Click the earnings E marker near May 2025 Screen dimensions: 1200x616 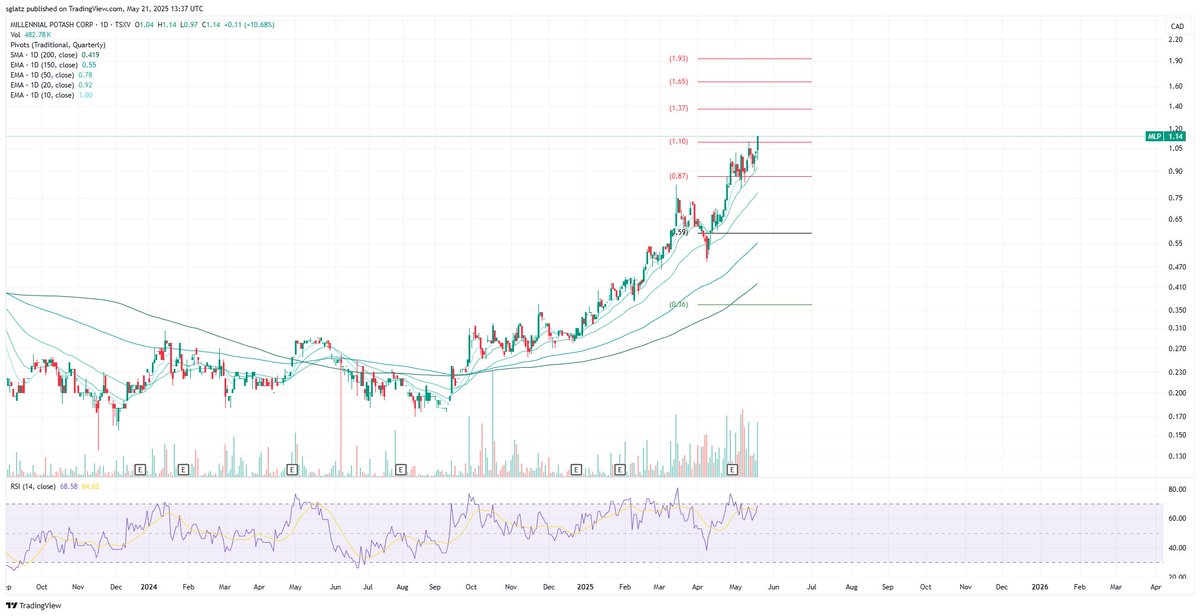(x=732, y=468)
